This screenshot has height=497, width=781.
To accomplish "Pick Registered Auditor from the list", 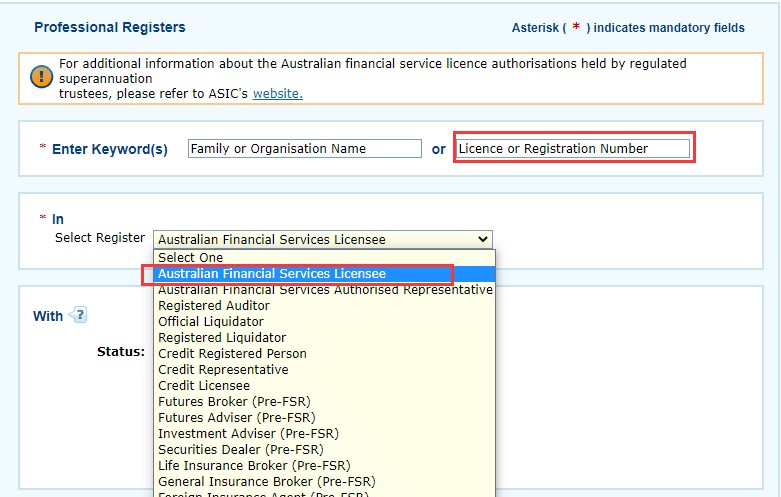I will (x=214, y=306).
